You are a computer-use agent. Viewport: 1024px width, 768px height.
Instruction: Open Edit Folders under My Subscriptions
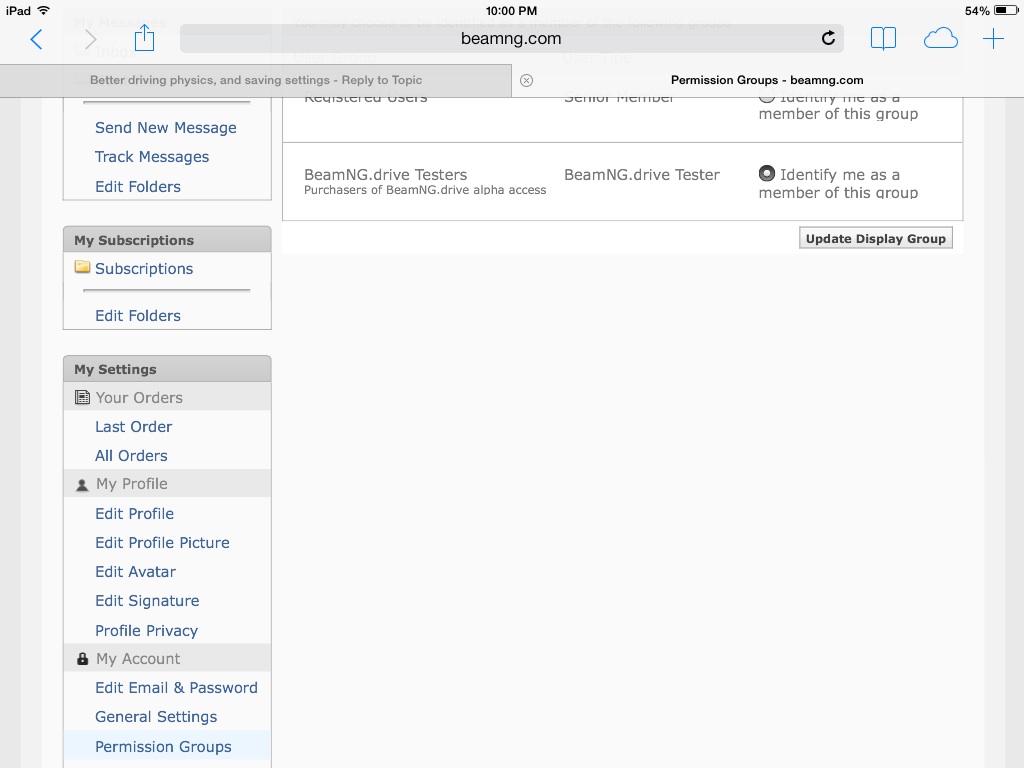point(138,316)
